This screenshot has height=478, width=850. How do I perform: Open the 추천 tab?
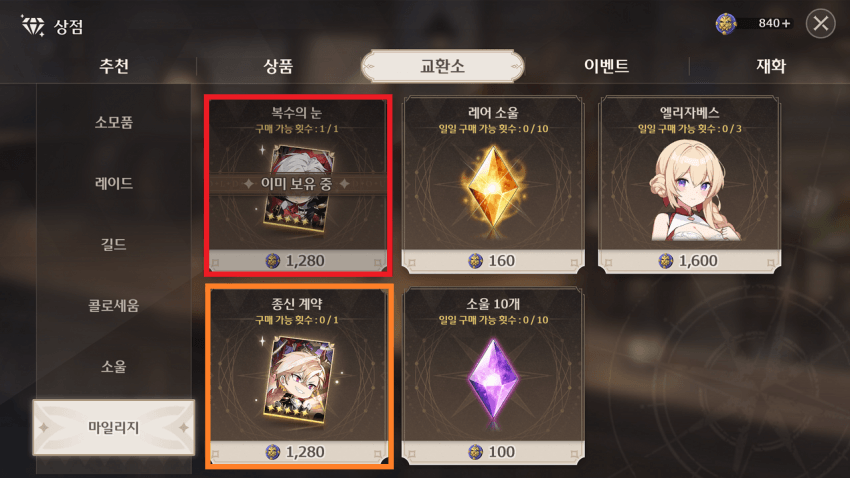[114, 66]
